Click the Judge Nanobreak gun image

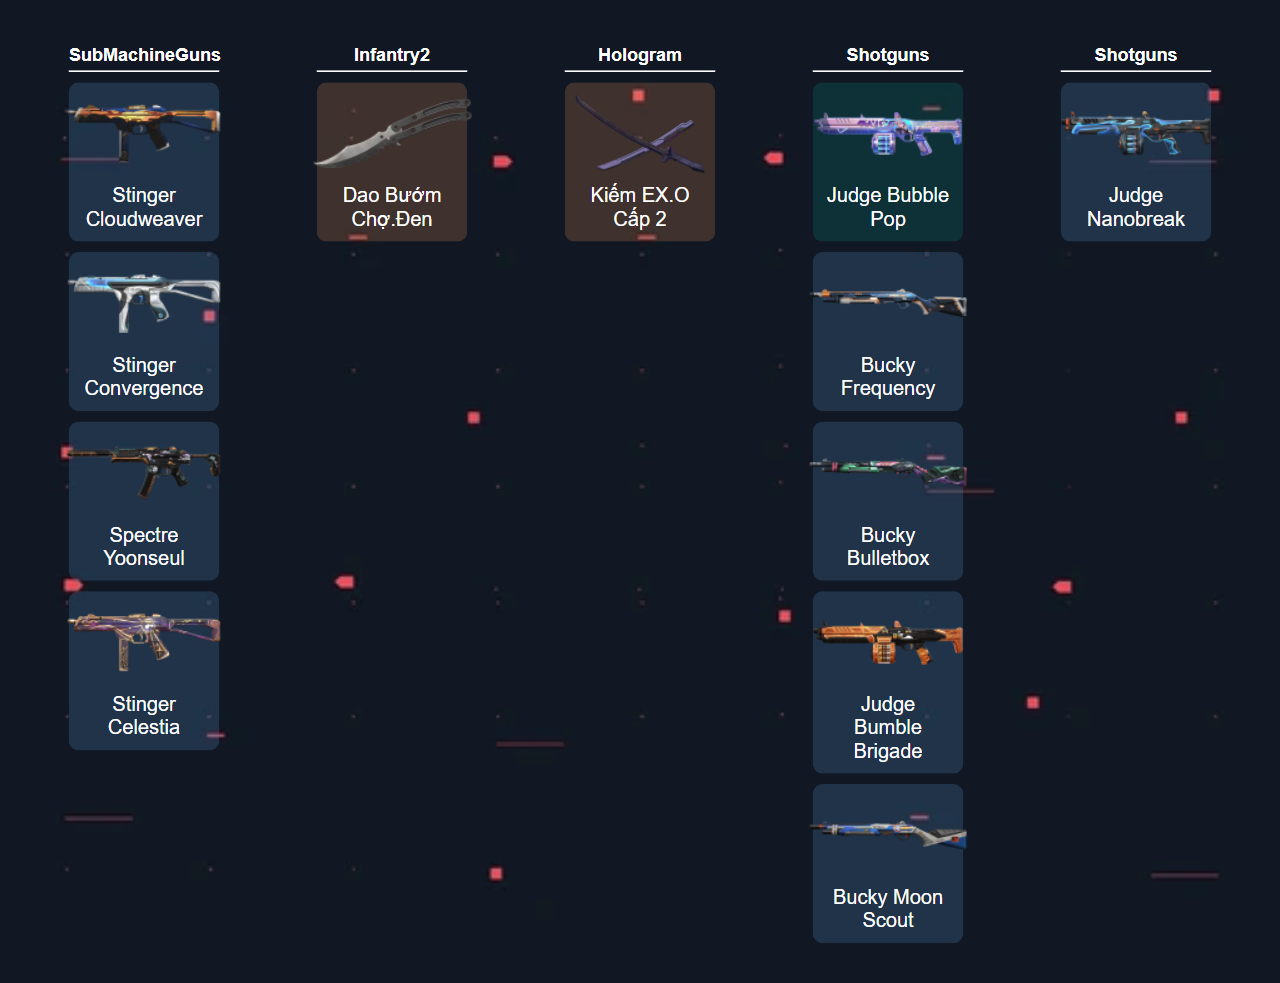(1136, 131)
